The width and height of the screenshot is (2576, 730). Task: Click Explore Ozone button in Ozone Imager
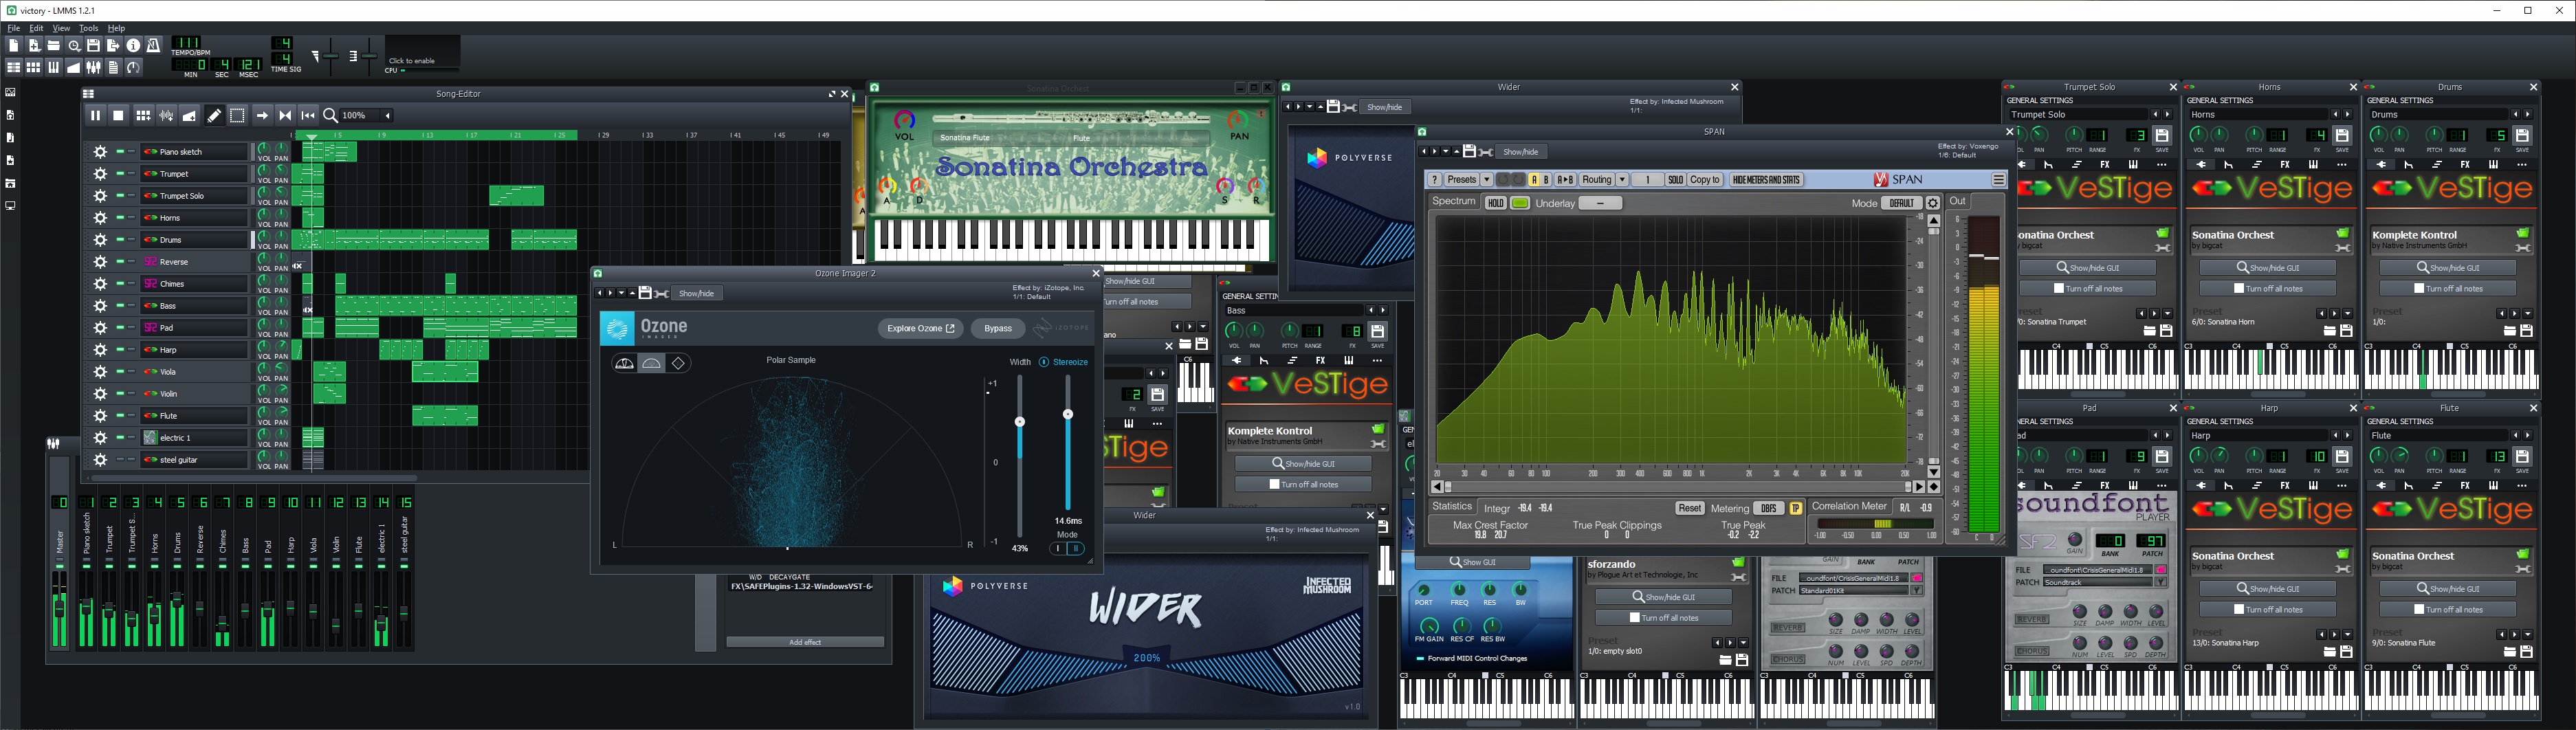click(x=920, y=328)
